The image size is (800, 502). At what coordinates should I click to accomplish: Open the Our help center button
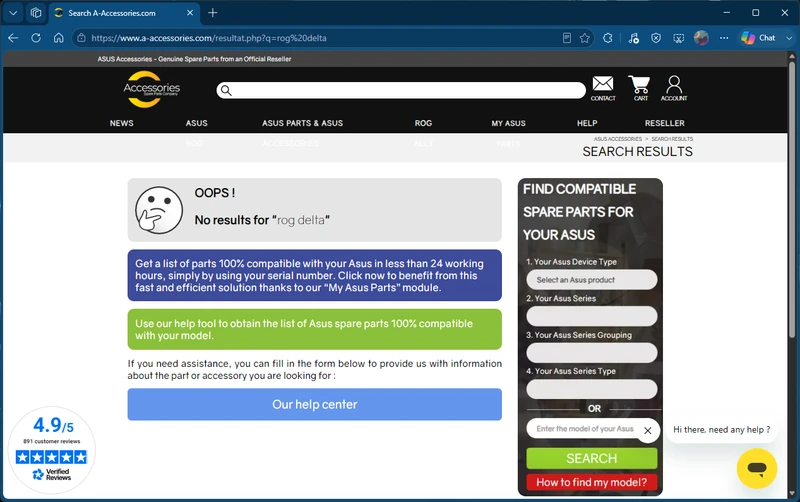click(x=314, y=404)
